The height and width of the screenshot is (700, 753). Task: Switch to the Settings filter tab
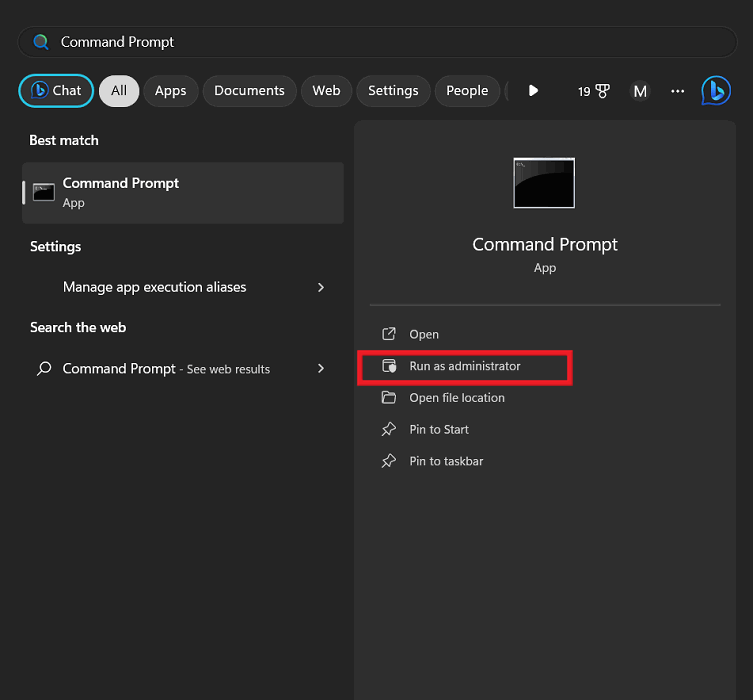pyautogui.click(x=393, y=91)
